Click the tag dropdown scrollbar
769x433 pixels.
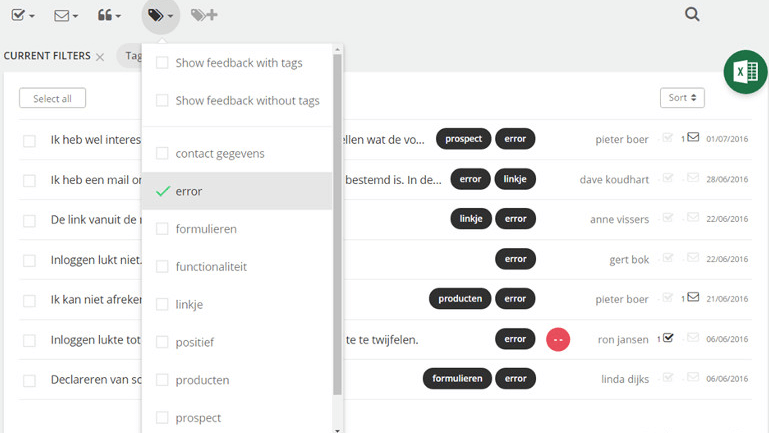pos(337,220)
